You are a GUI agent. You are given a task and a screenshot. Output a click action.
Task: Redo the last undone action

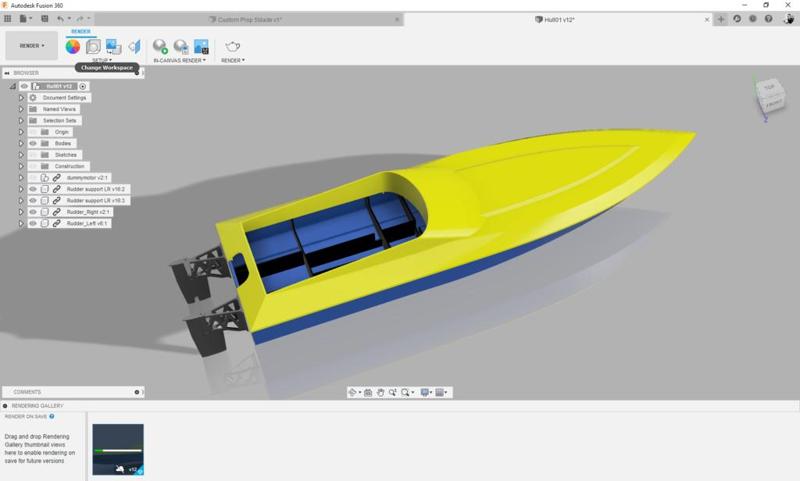click(80, 19)
